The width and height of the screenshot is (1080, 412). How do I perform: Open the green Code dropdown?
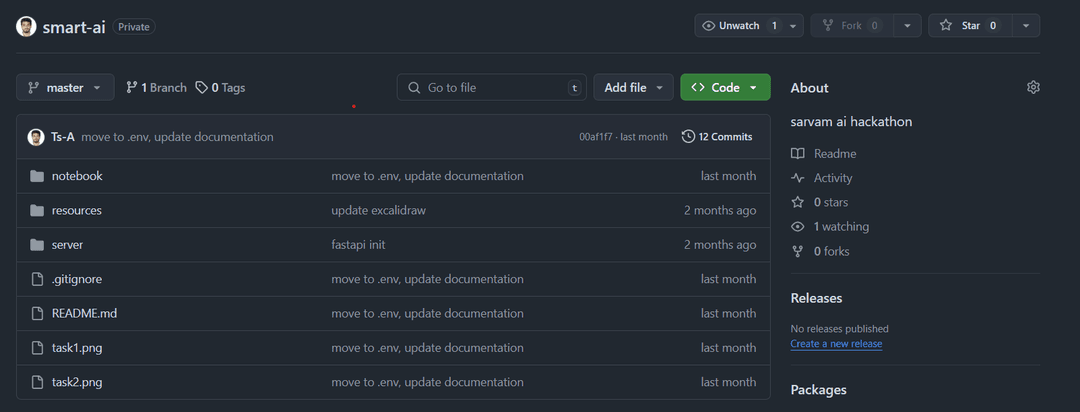(725, 88)
